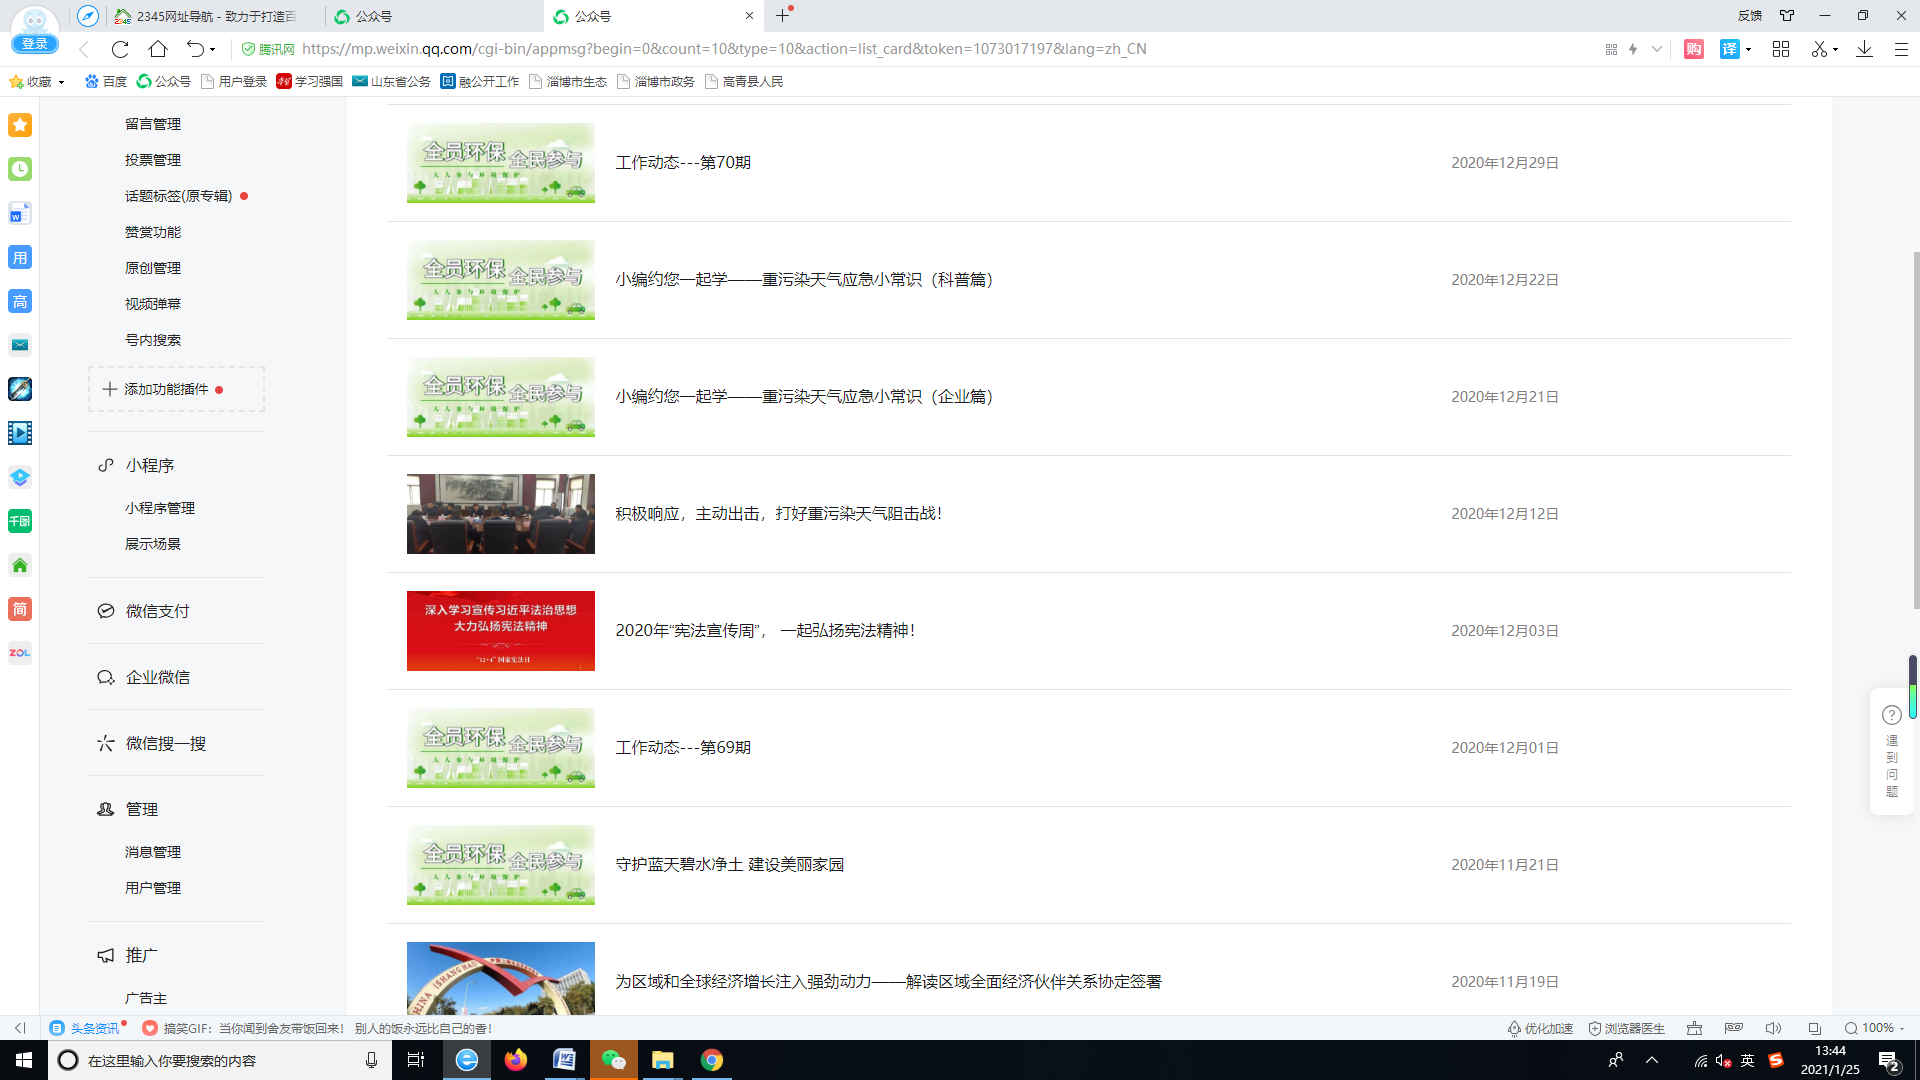Open article 工作动态---第70期
1920x1080 pixels.
[683, 163]
